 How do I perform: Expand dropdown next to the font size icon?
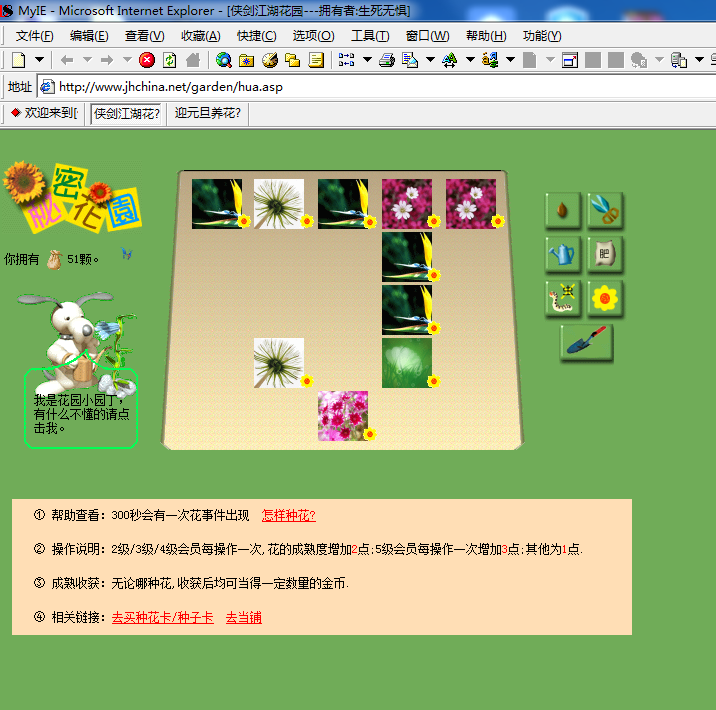(x=470, y=59)
